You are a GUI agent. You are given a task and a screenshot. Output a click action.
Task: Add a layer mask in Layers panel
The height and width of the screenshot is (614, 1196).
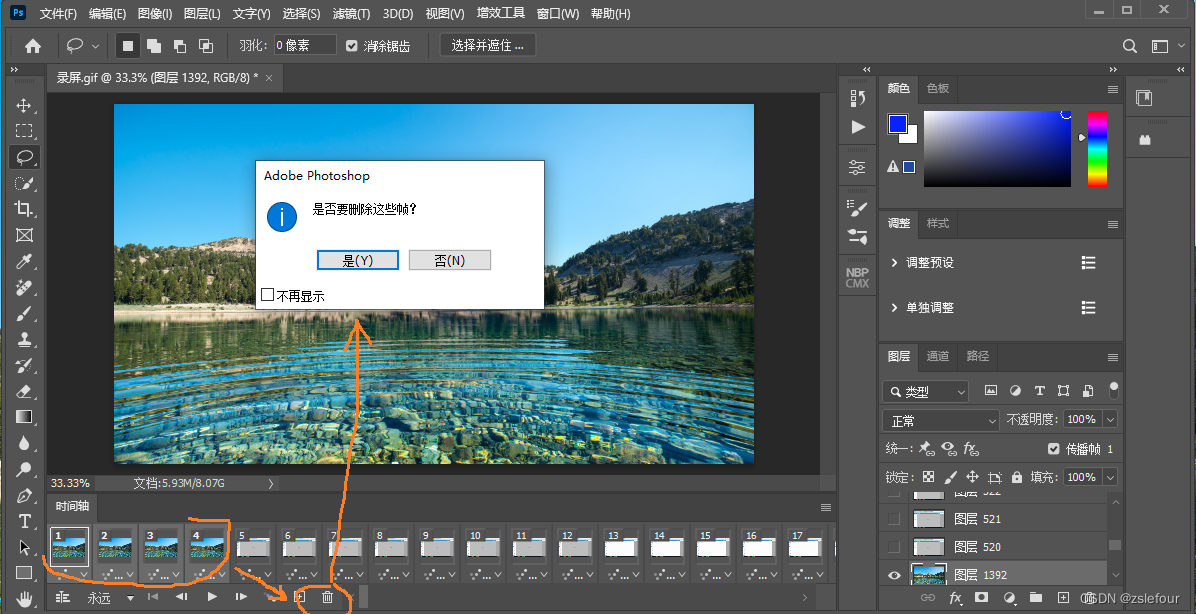[982, 597]
